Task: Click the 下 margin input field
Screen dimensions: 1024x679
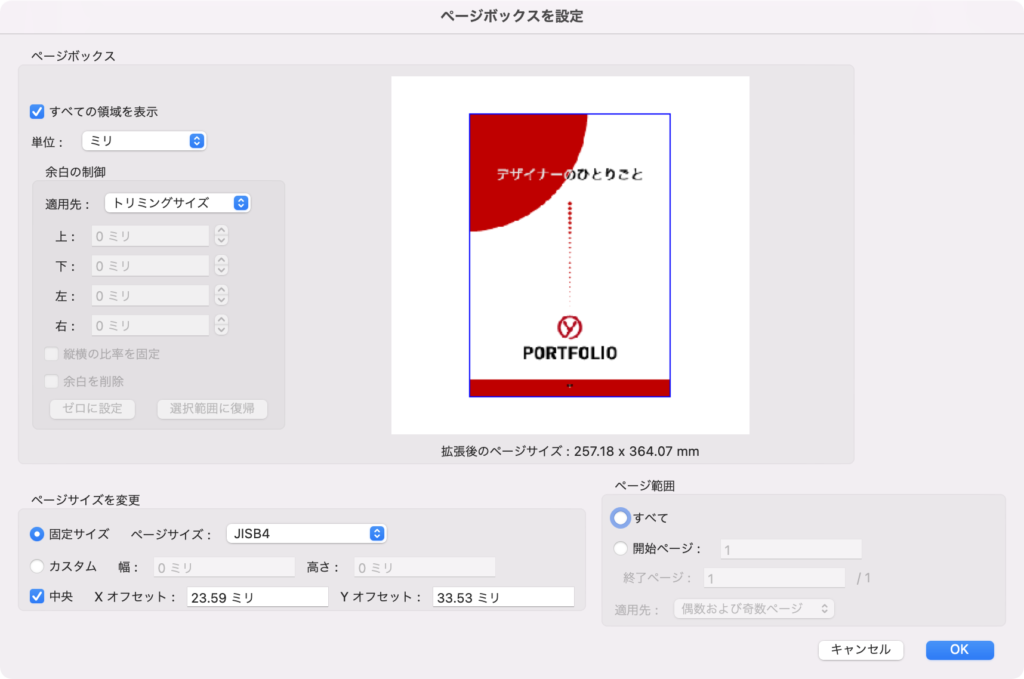Action: pos(150,266)
